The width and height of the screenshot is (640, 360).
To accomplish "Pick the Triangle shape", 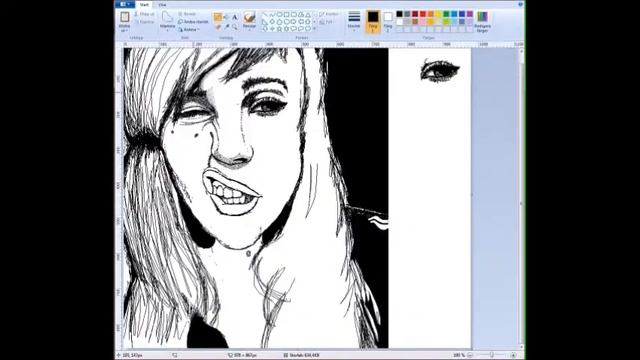I will tap(308, 15).
